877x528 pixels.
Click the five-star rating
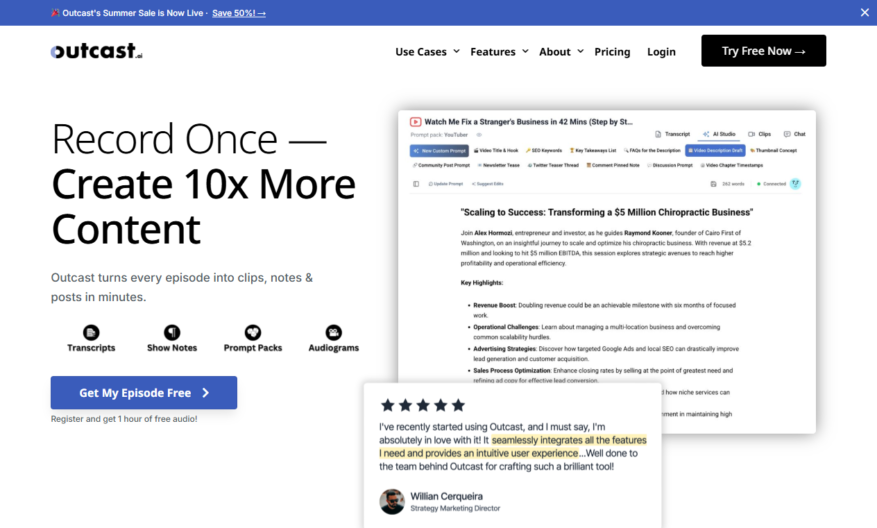(x=423, y=405)
